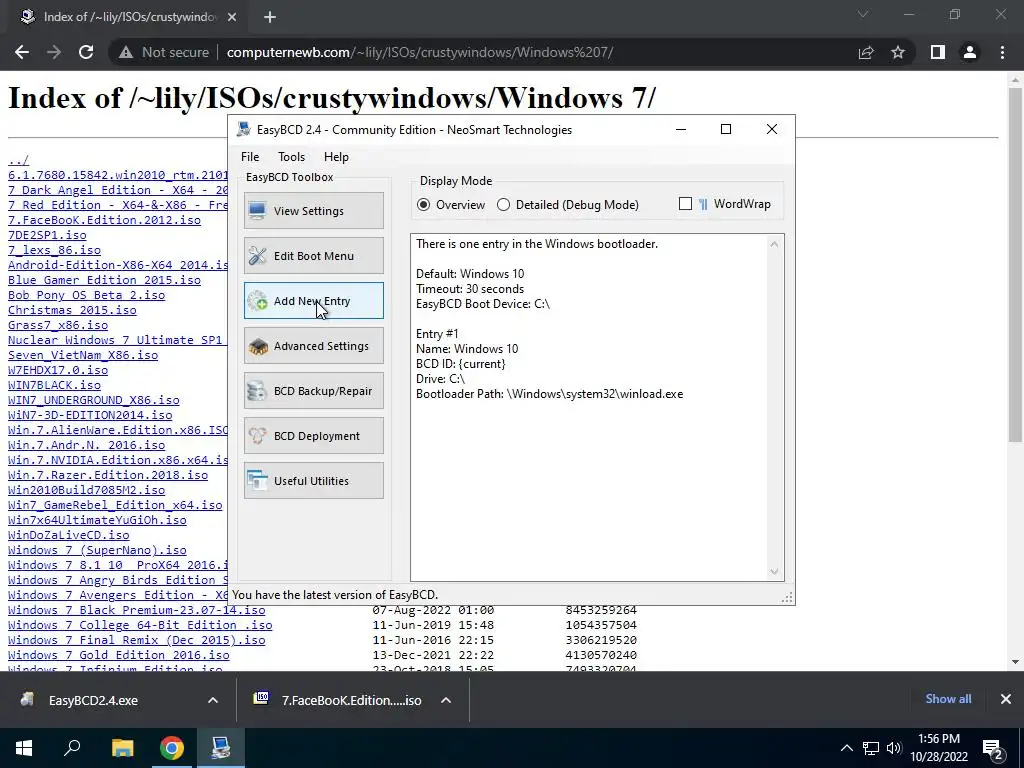The height and width of the screenshot is (768, 1024).
Task: Open the 7.FaceBooK.Edition.2012.iso link
Action: pos(104,219)
